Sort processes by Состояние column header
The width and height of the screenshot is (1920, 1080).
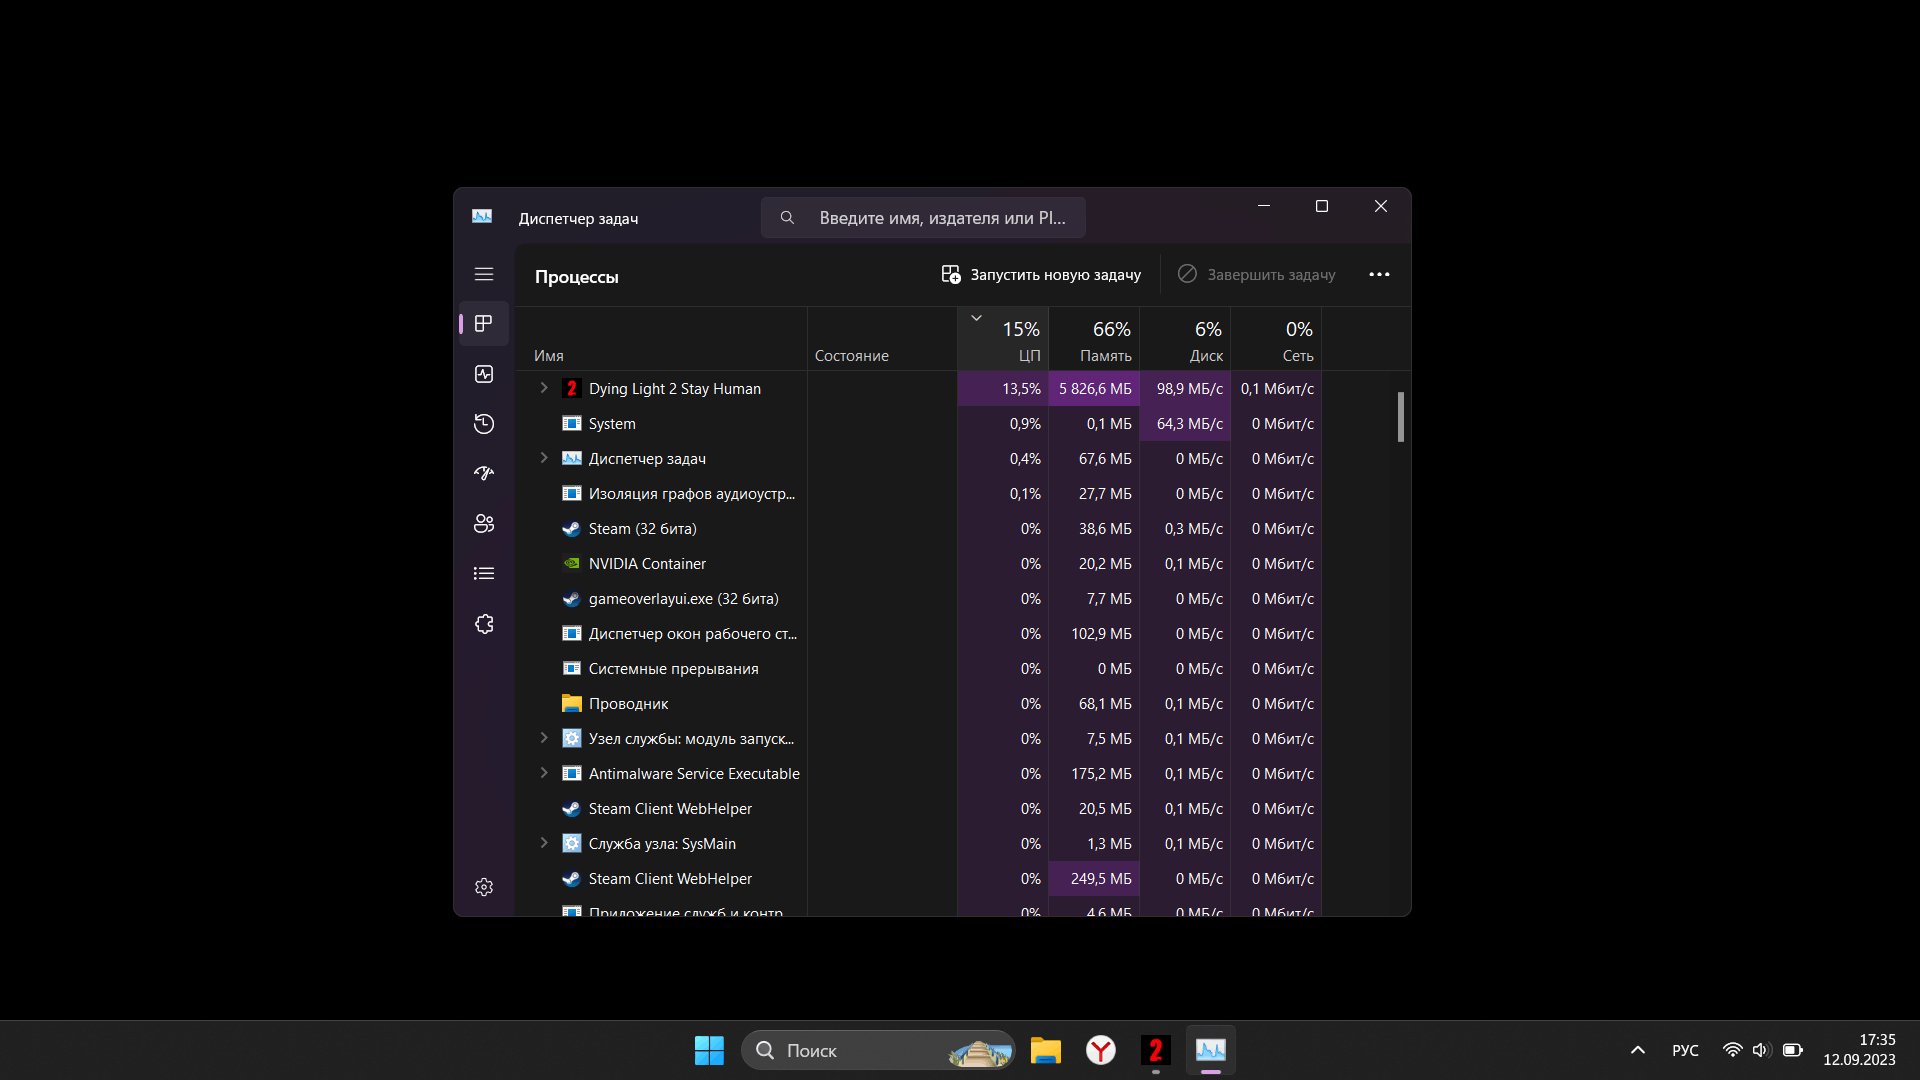(x=882, y=339)
